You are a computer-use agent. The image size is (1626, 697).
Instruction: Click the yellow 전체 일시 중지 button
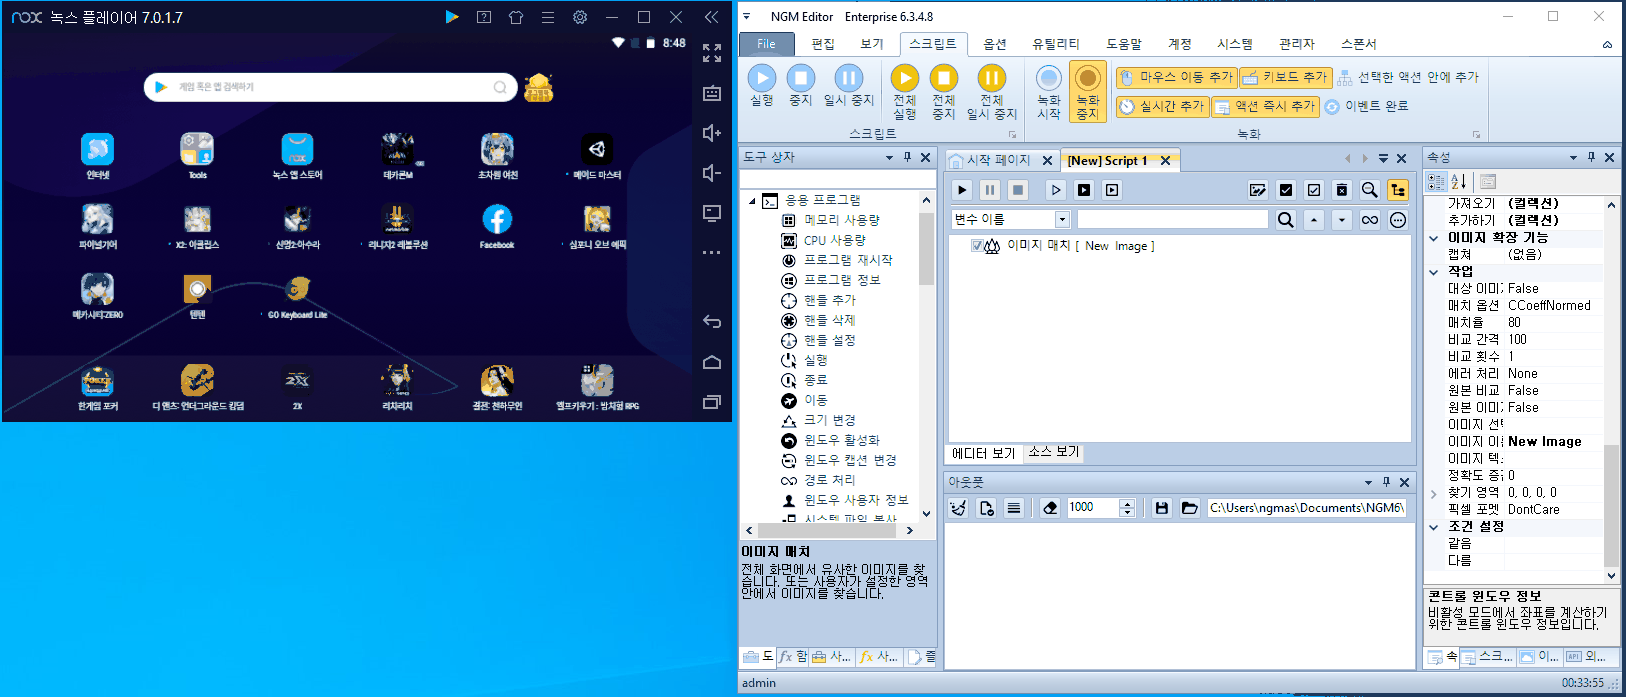click(991, 92)
